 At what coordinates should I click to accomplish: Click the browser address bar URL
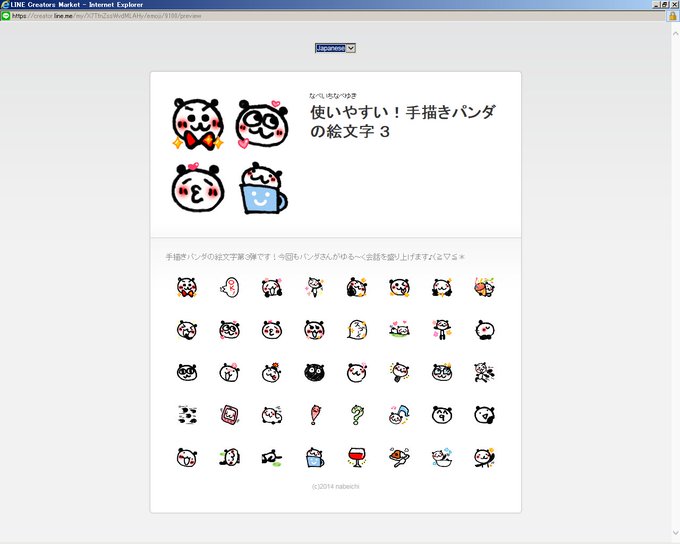[107, 16]
